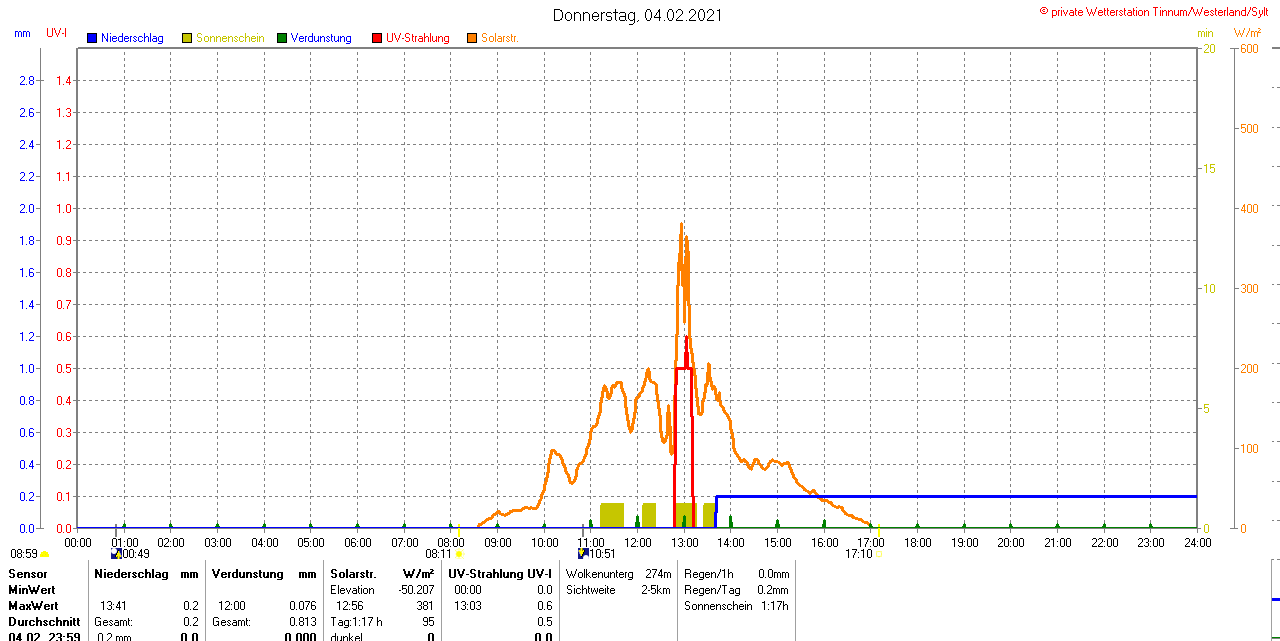Viewport: 1280px width, 641px height.
Task: Click the Niederschlag legend label
Action: point(132,38)
